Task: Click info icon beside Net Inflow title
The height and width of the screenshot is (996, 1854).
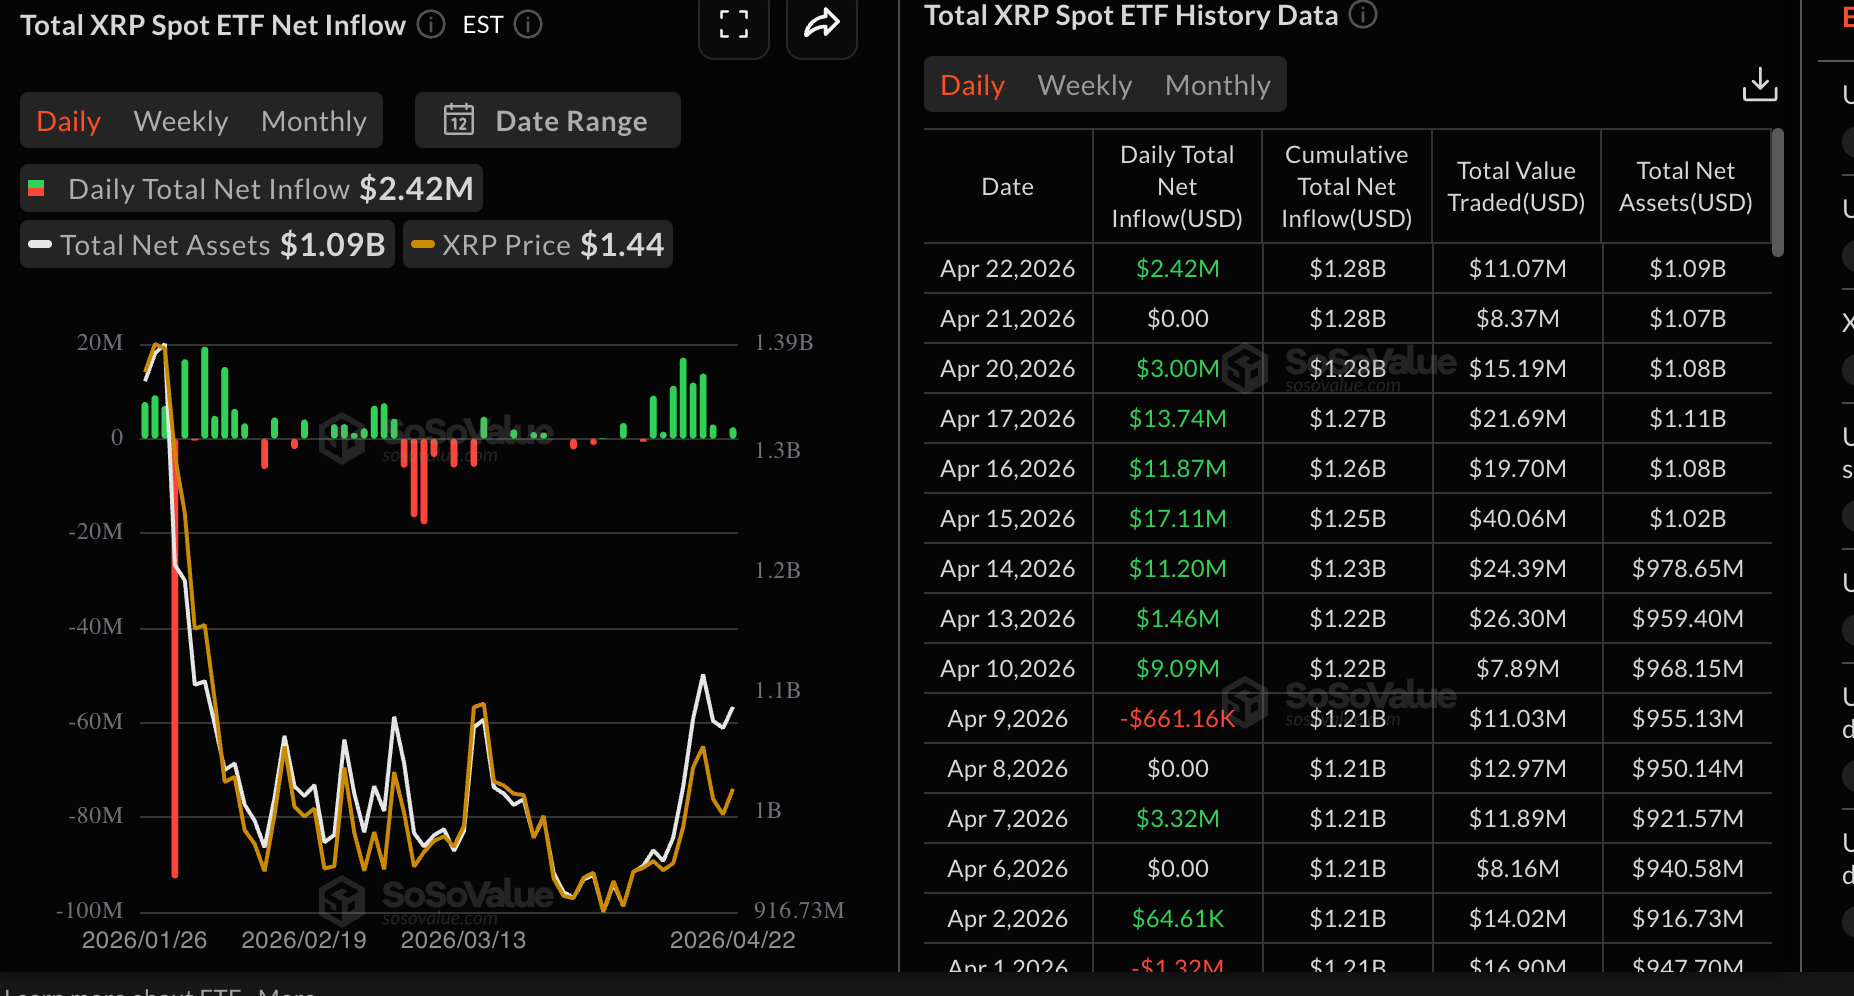Action: point(431,25)
